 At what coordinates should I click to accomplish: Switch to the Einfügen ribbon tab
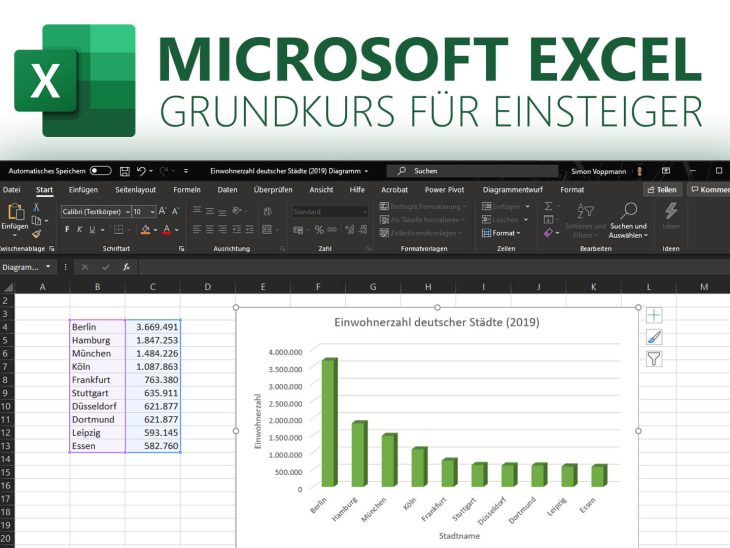click(83, 189)
